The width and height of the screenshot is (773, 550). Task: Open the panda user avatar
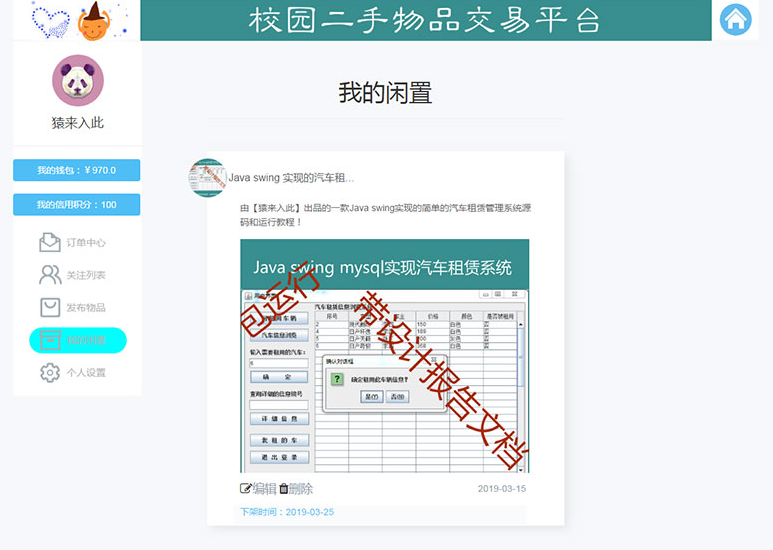click(78, 80)
